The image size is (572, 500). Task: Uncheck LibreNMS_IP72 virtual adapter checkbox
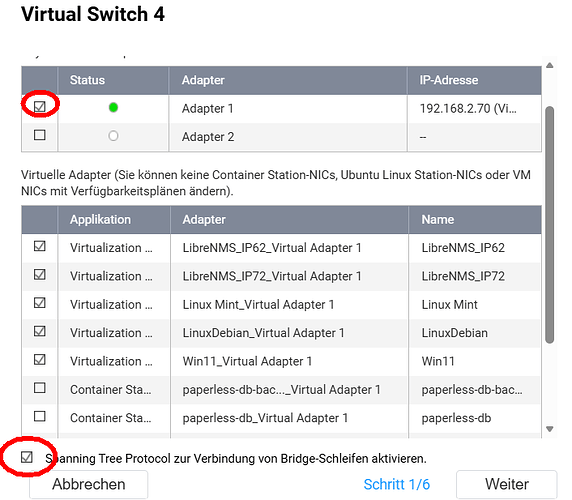[39, 274]
